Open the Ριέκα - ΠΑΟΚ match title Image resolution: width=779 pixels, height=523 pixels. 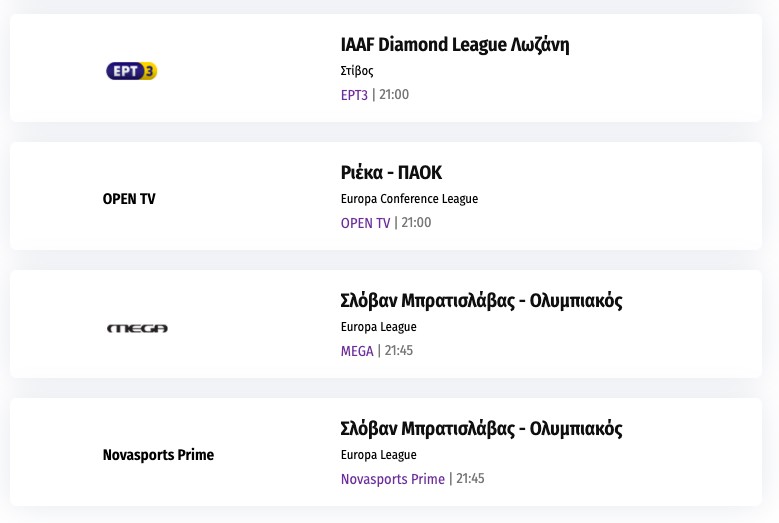(x=391, y=173)
